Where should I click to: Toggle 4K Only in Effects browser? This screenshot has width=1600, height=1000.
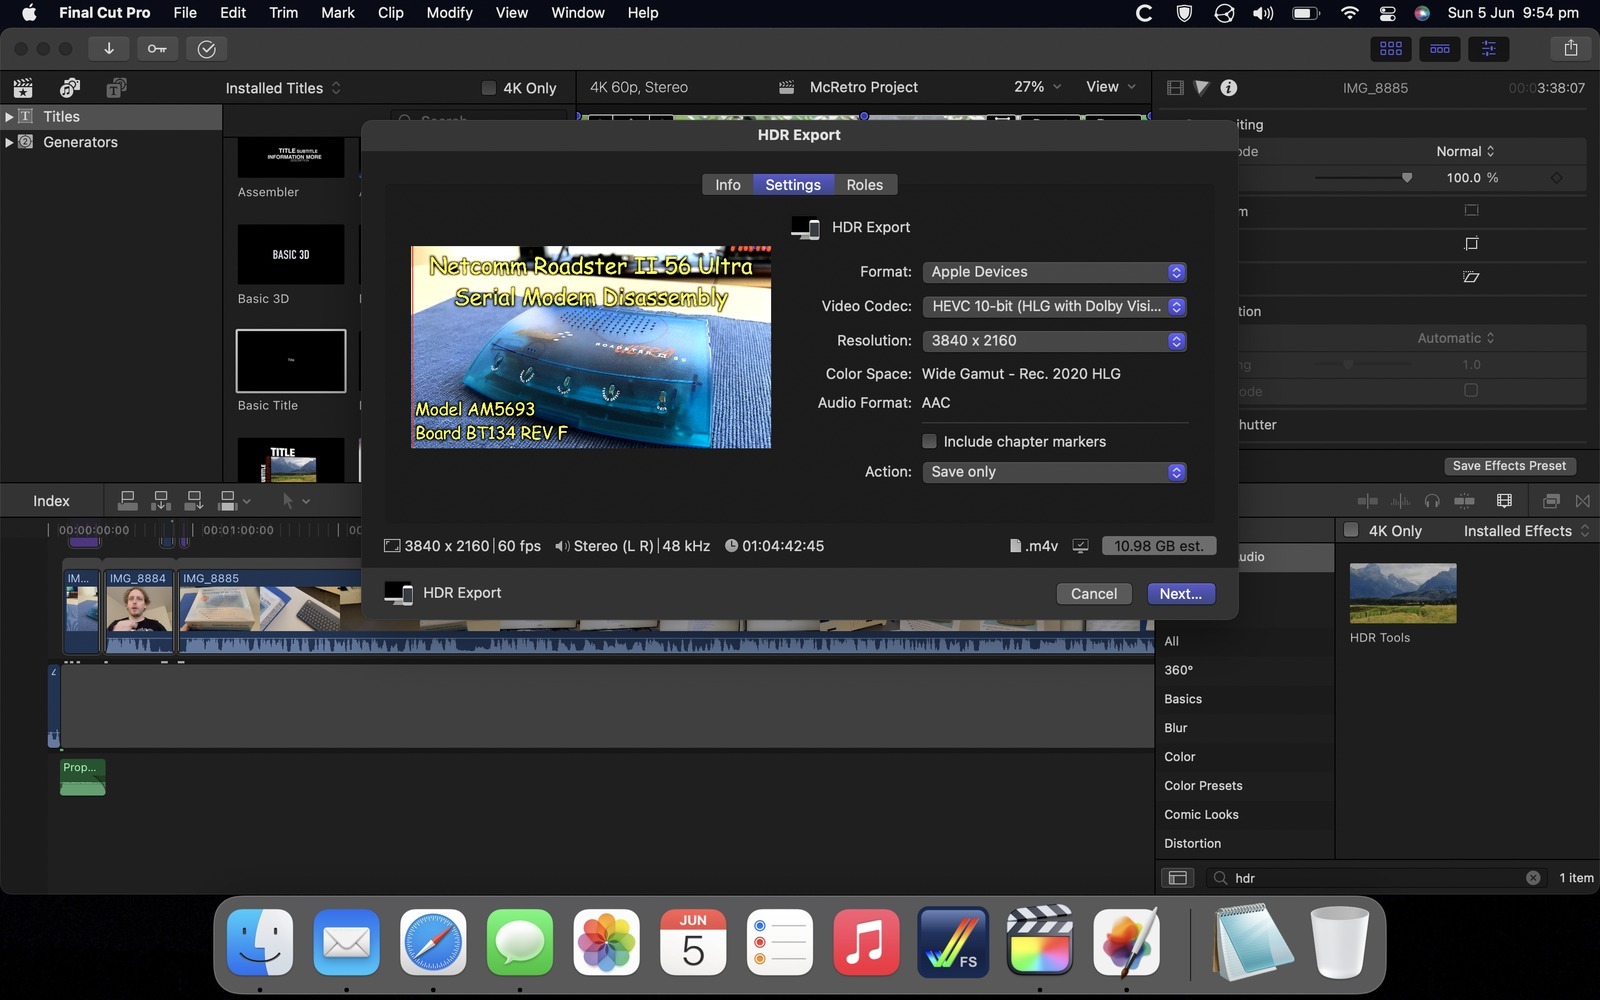1351,530
